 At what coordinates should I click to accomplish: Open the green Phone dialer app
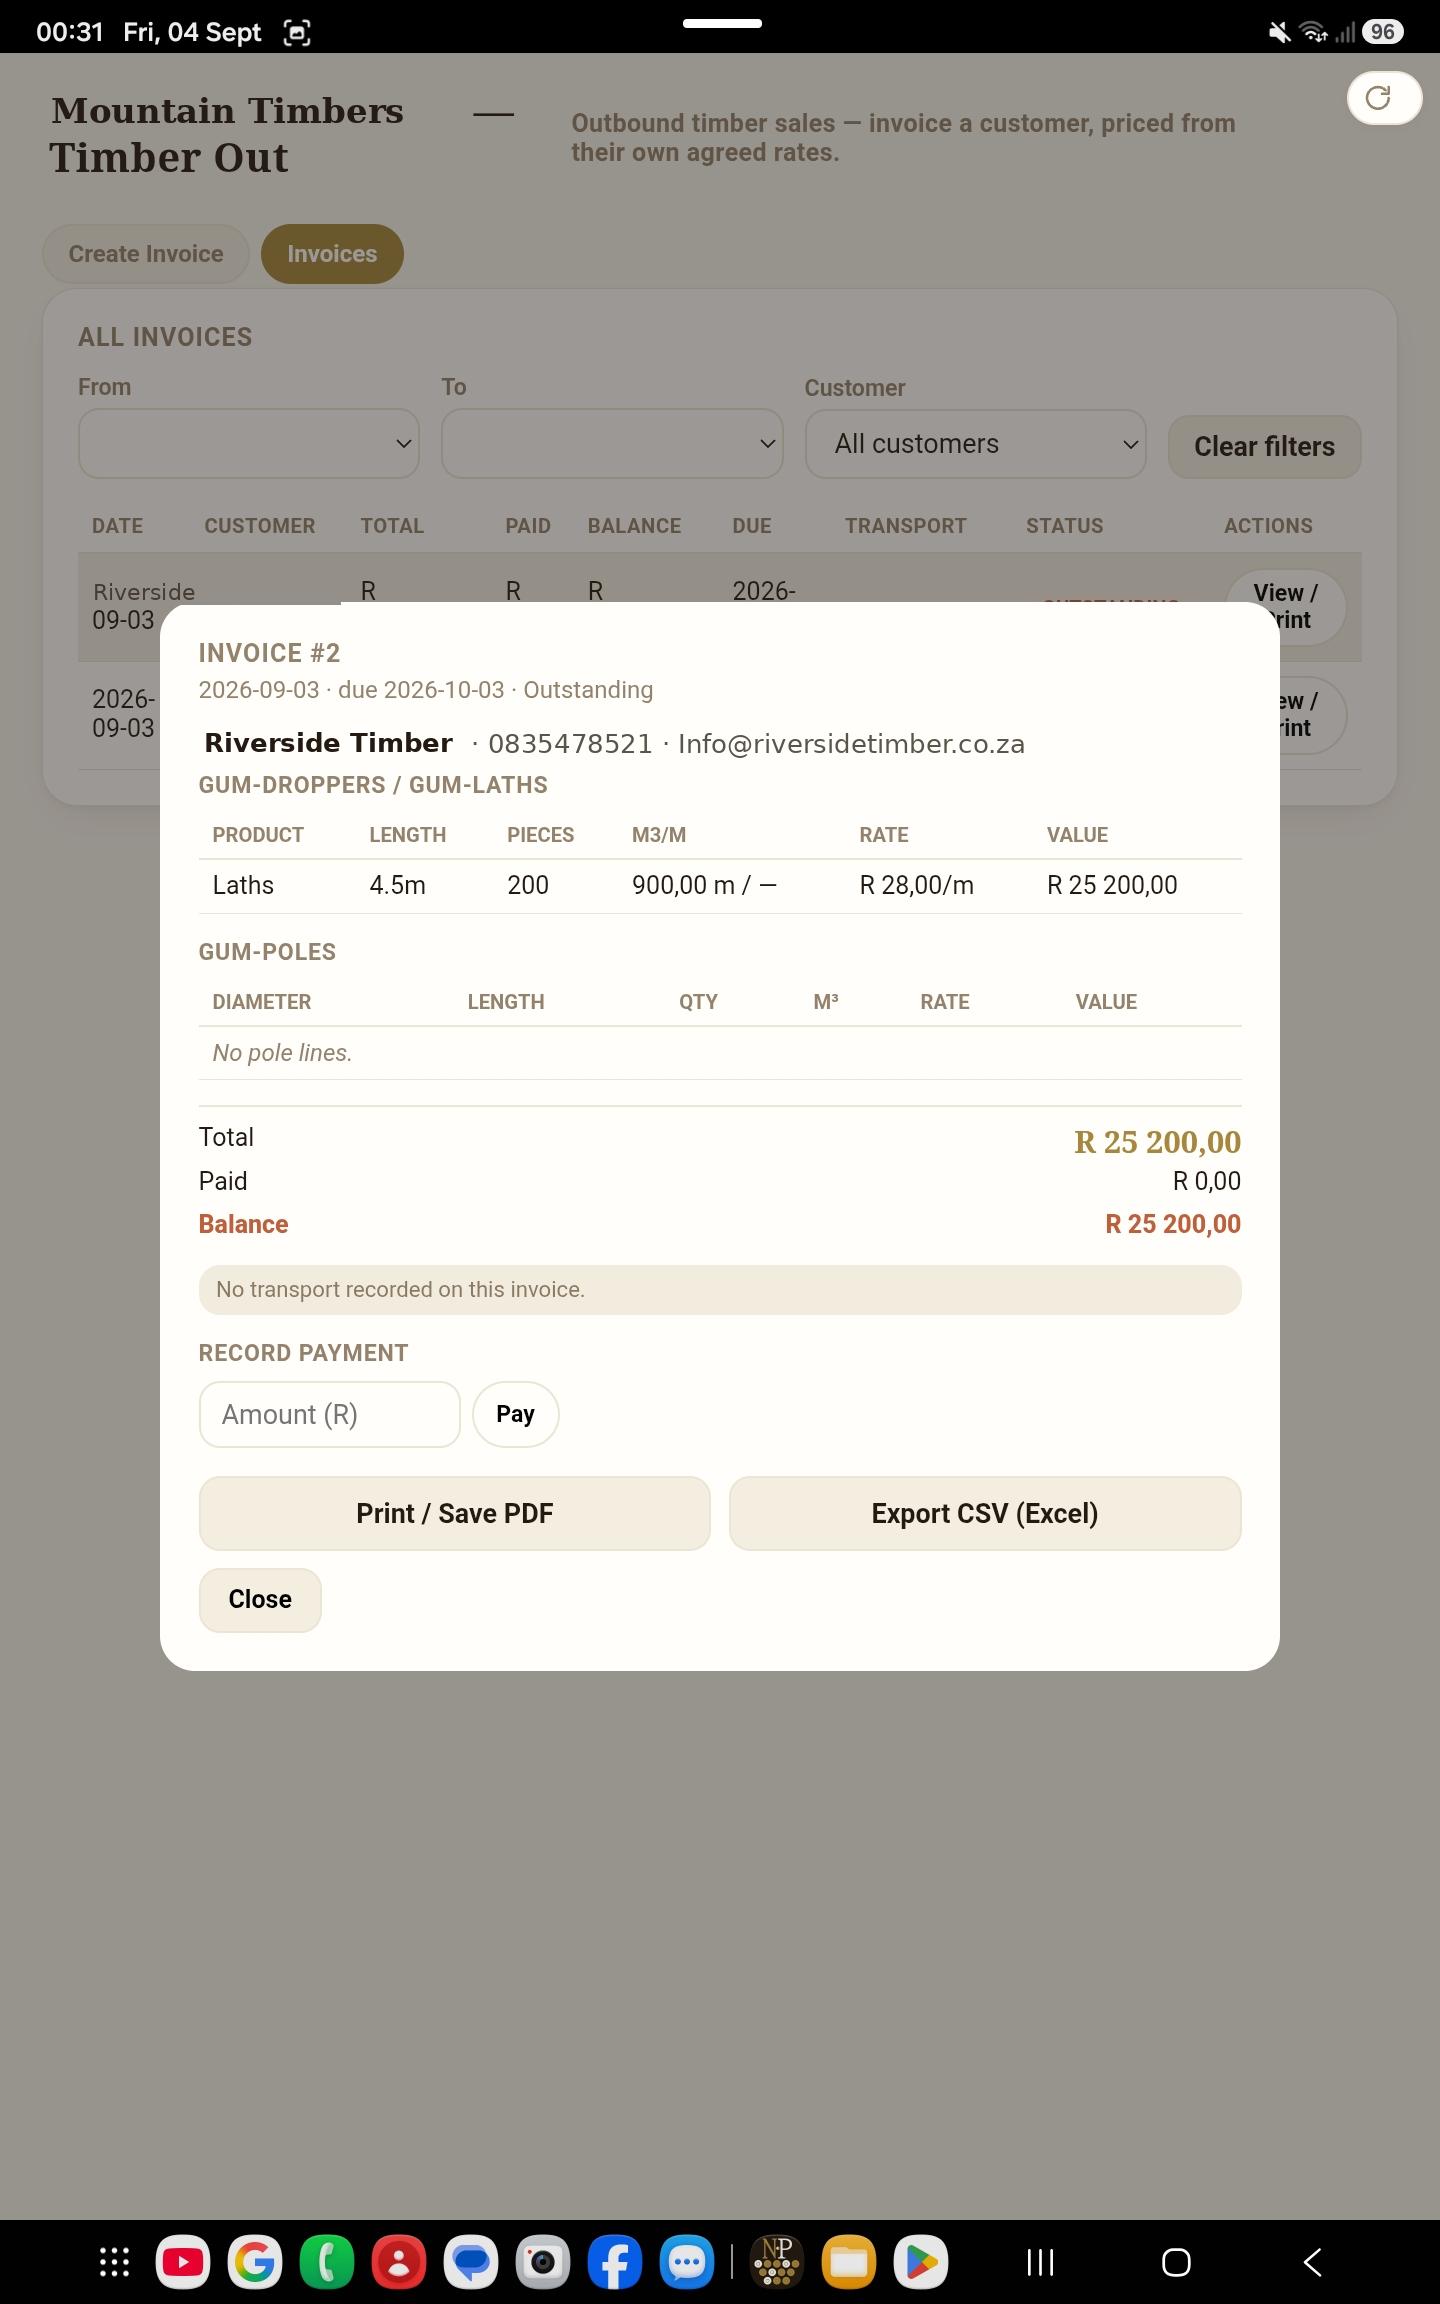[327, 2262]
